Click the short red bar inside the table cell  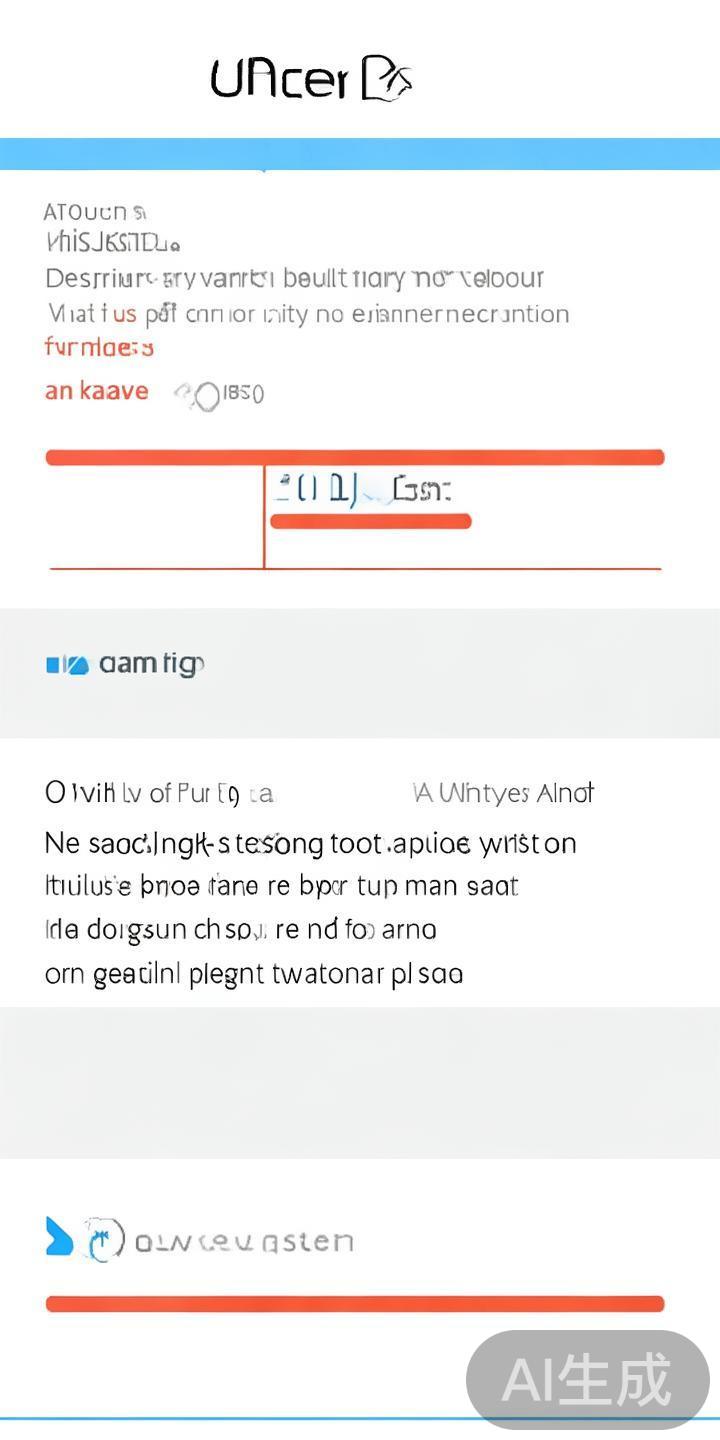click(370, 521)
